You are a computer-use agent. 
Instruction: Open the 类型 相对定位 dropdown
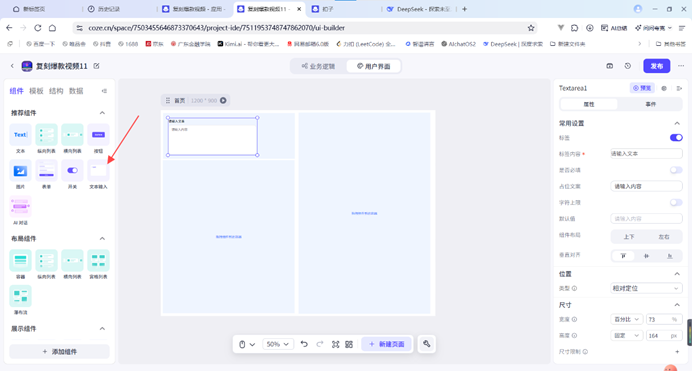[x=646, y=289]
